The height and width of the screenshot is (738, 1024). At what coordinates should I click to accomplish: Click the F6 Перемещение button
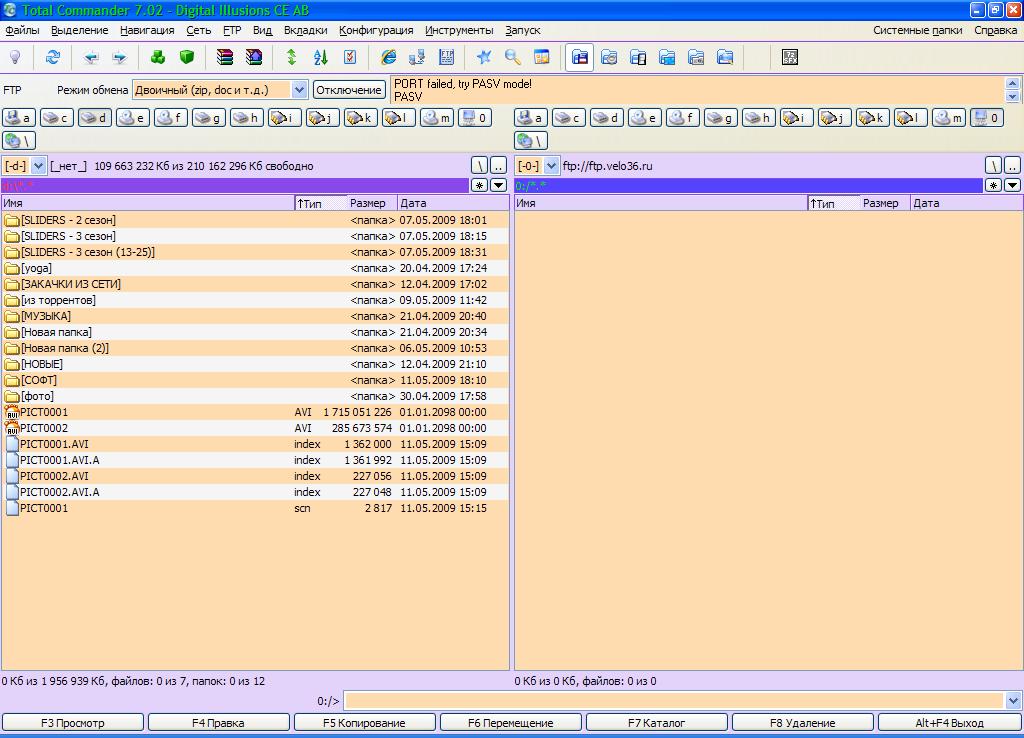pos(511,722)
